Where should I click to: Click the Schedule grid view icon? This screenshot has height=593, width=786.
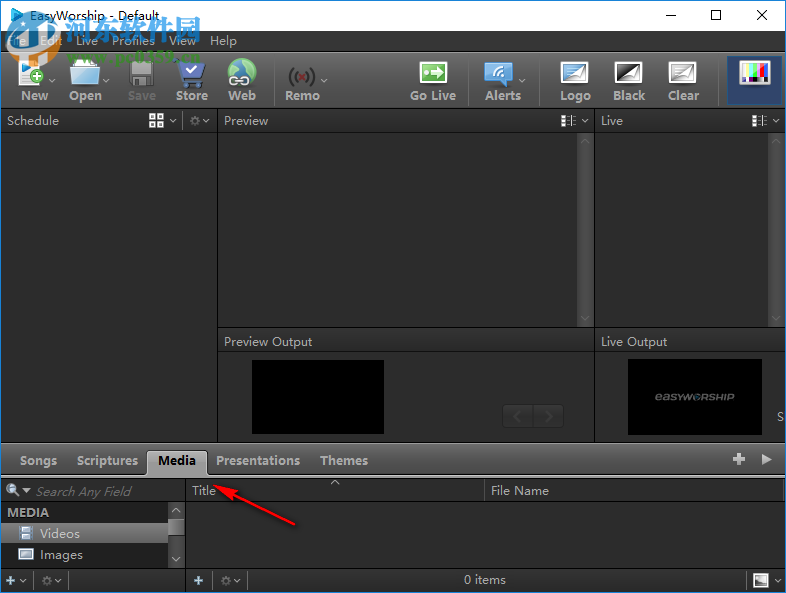(156, 120)
